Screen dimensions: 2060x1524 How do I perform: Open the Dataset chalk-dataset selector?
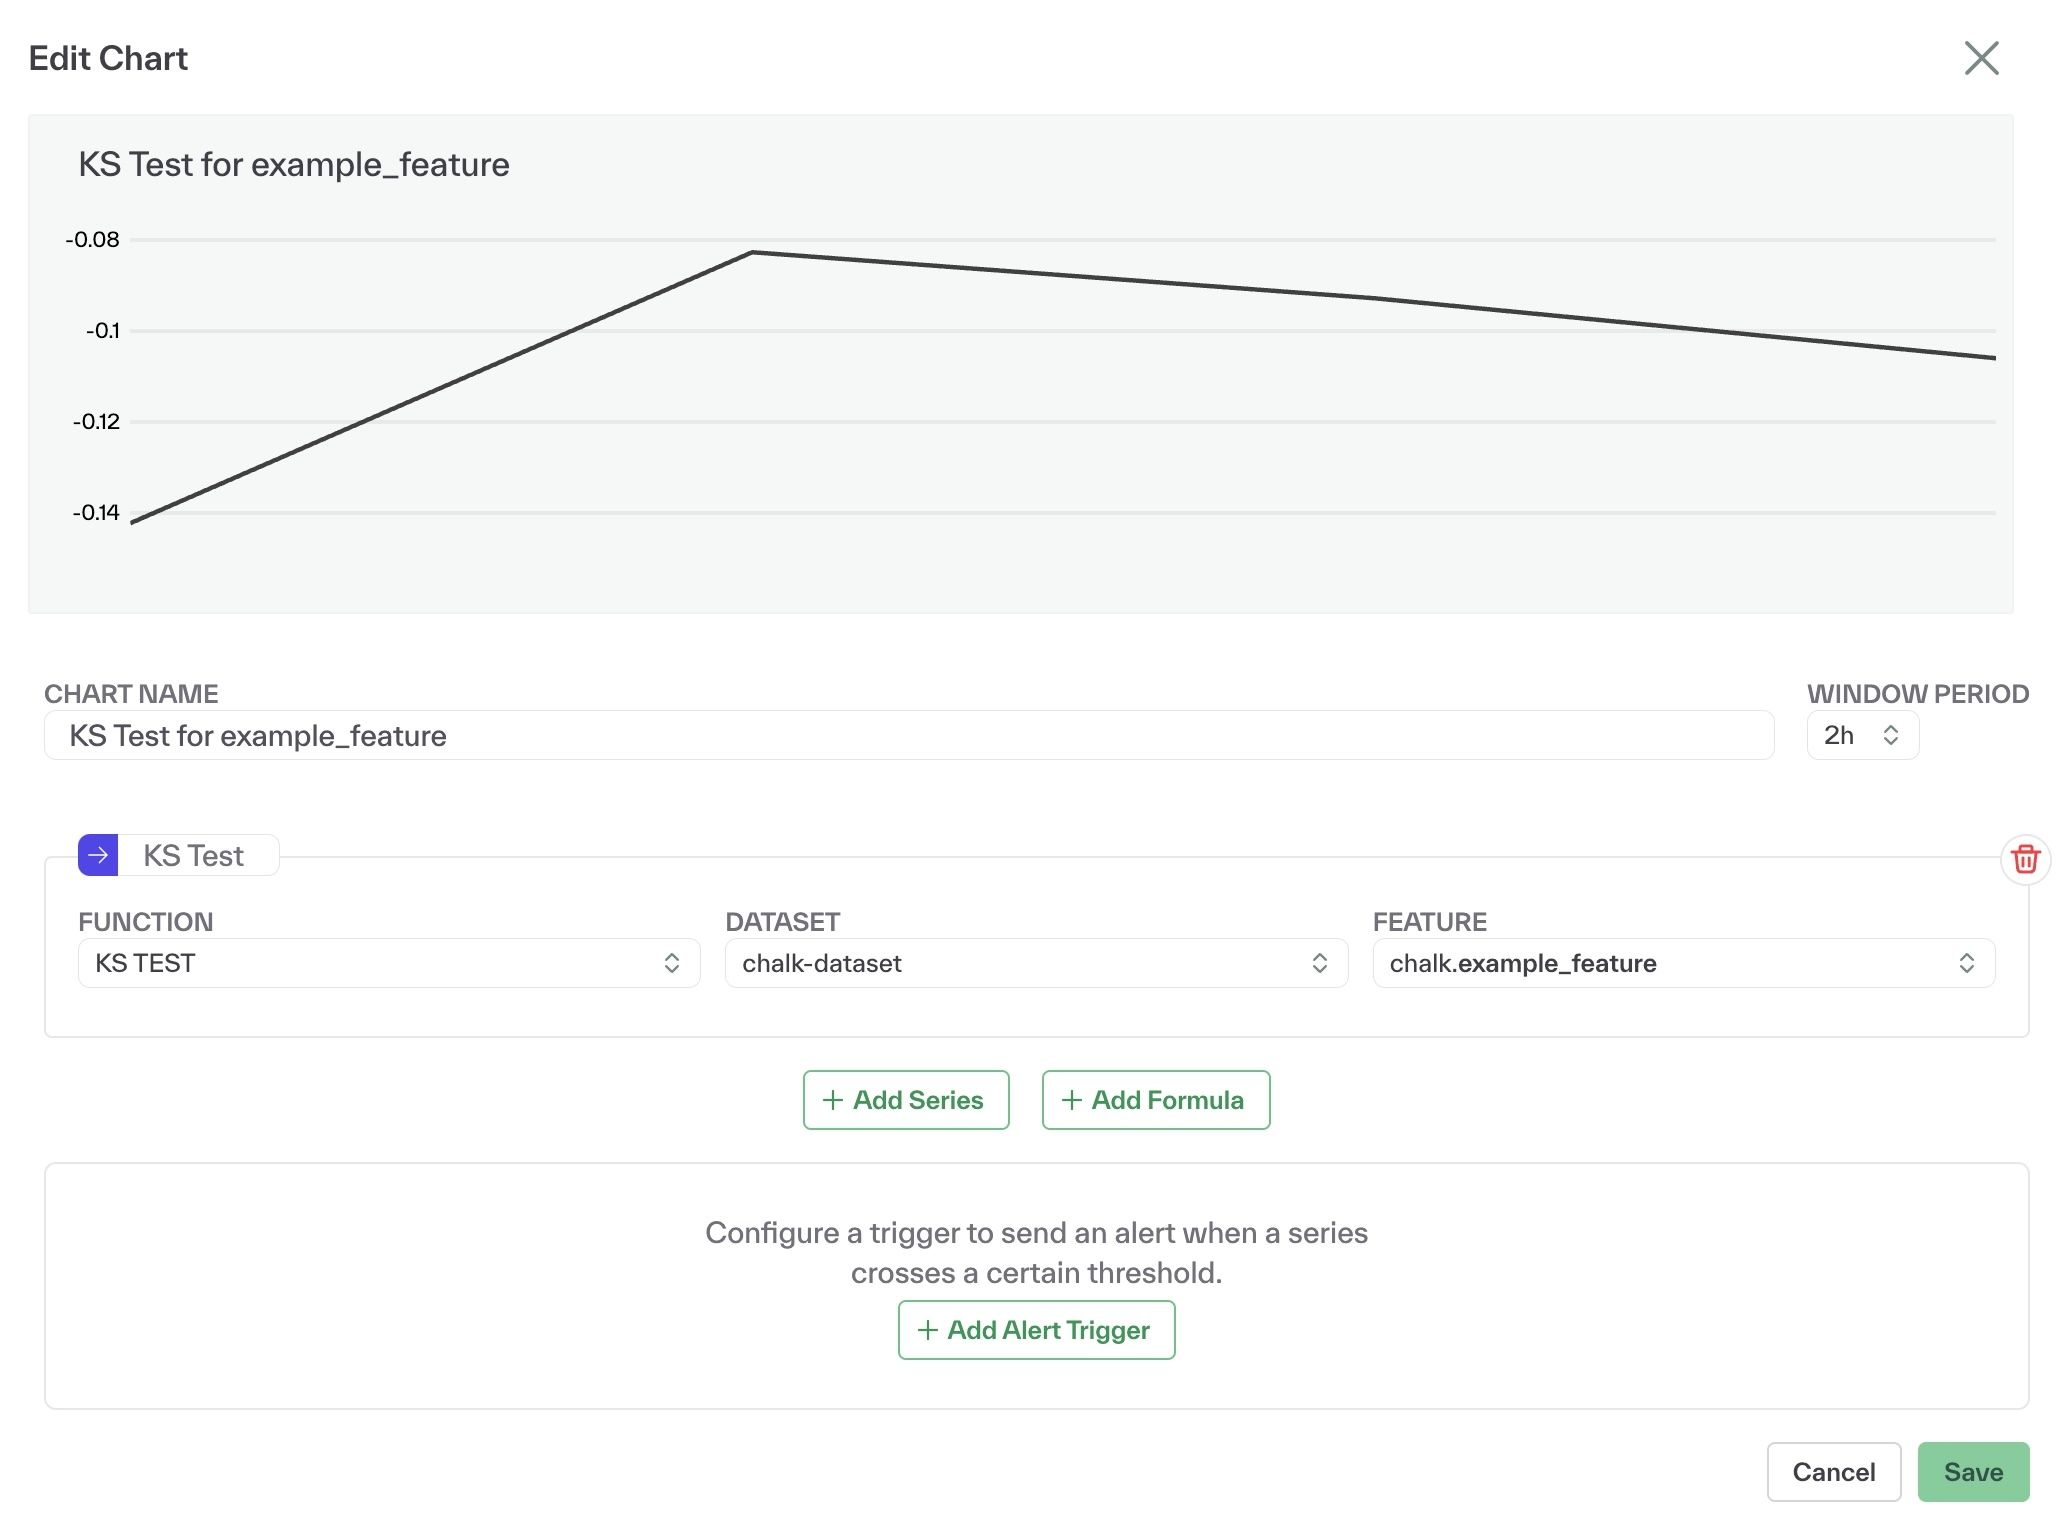coord(1035,963)
